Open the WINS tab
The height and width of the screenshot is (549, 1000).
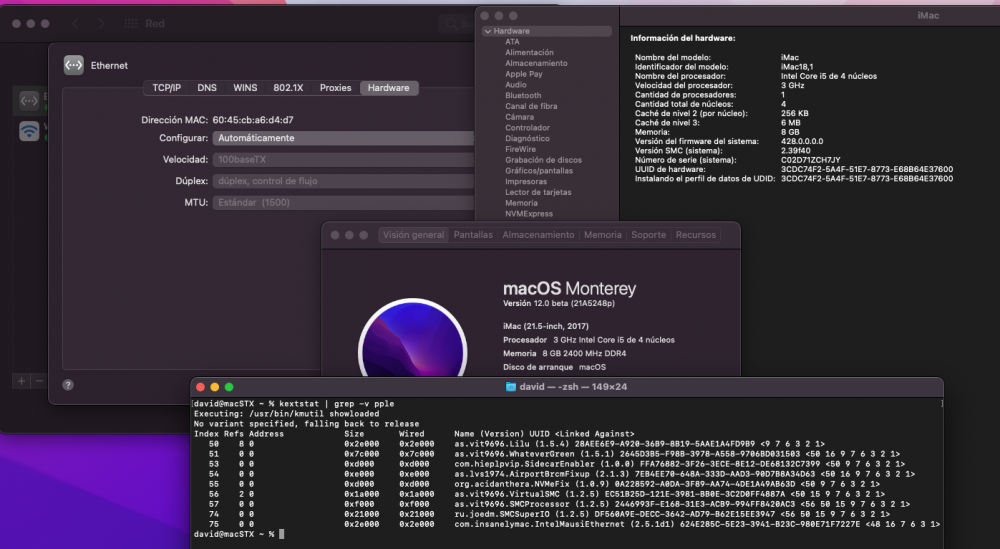click(x=245, y=88)
